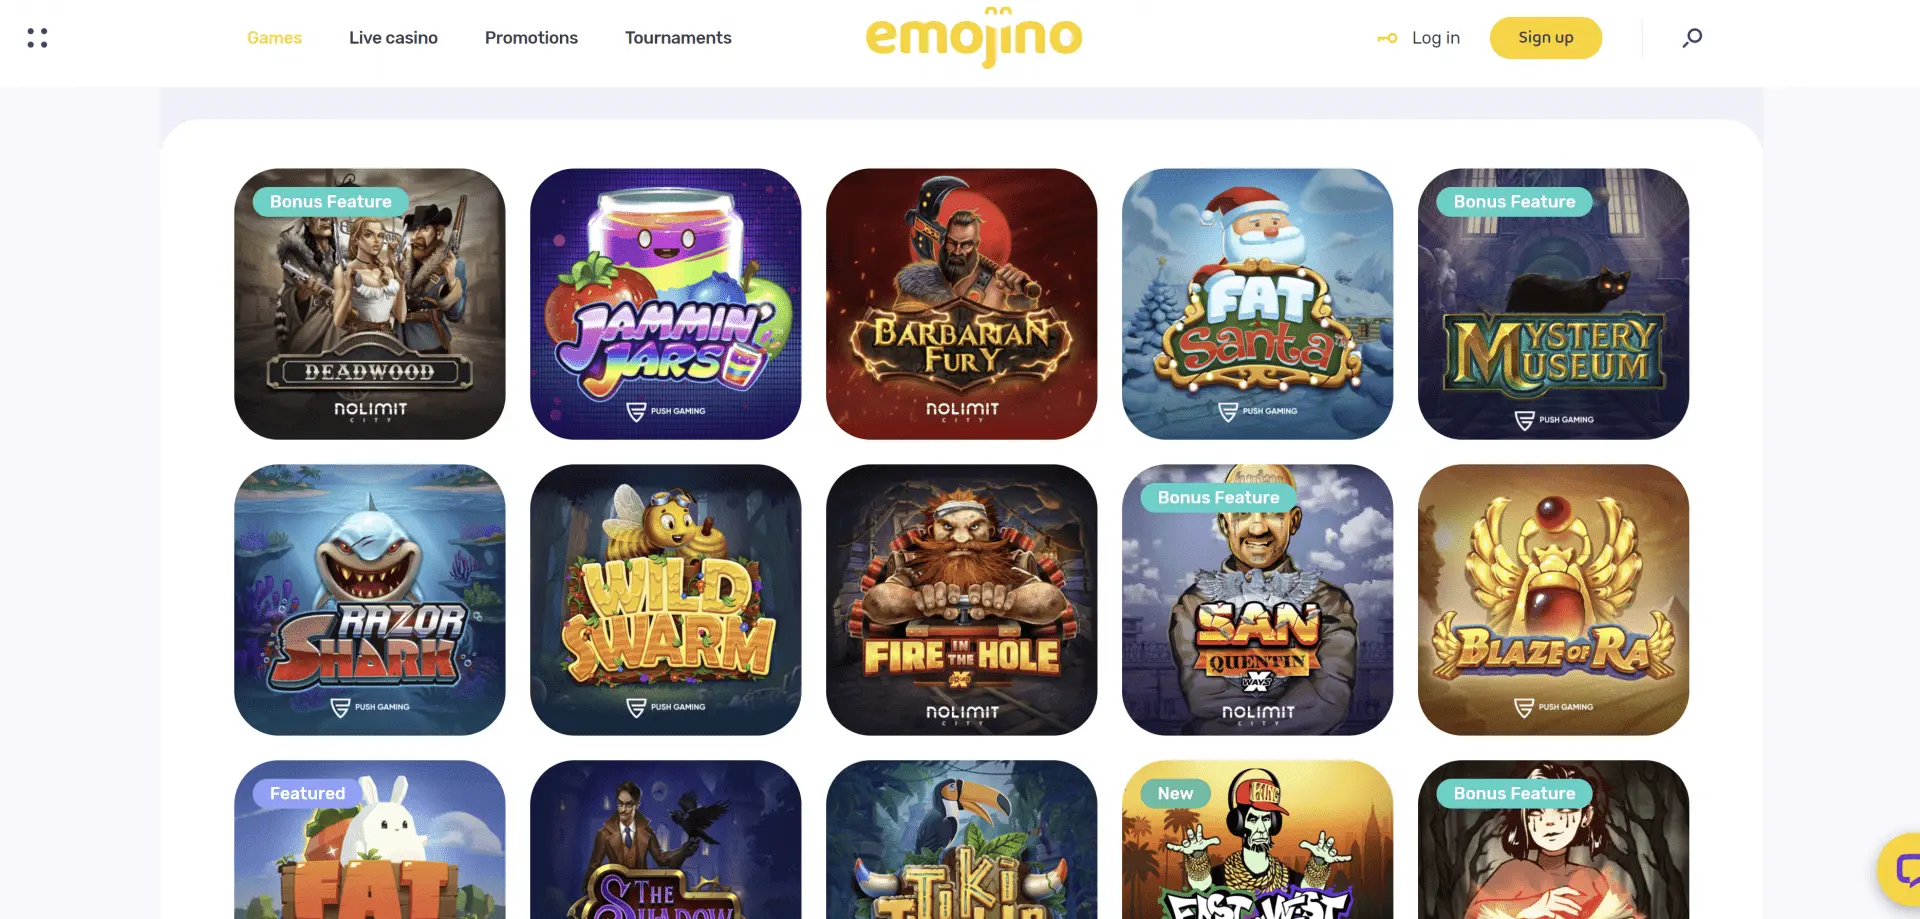Open the Fat Santa game tile
The height and width of the screenshot is (919, 1920).
point(1258,304)
